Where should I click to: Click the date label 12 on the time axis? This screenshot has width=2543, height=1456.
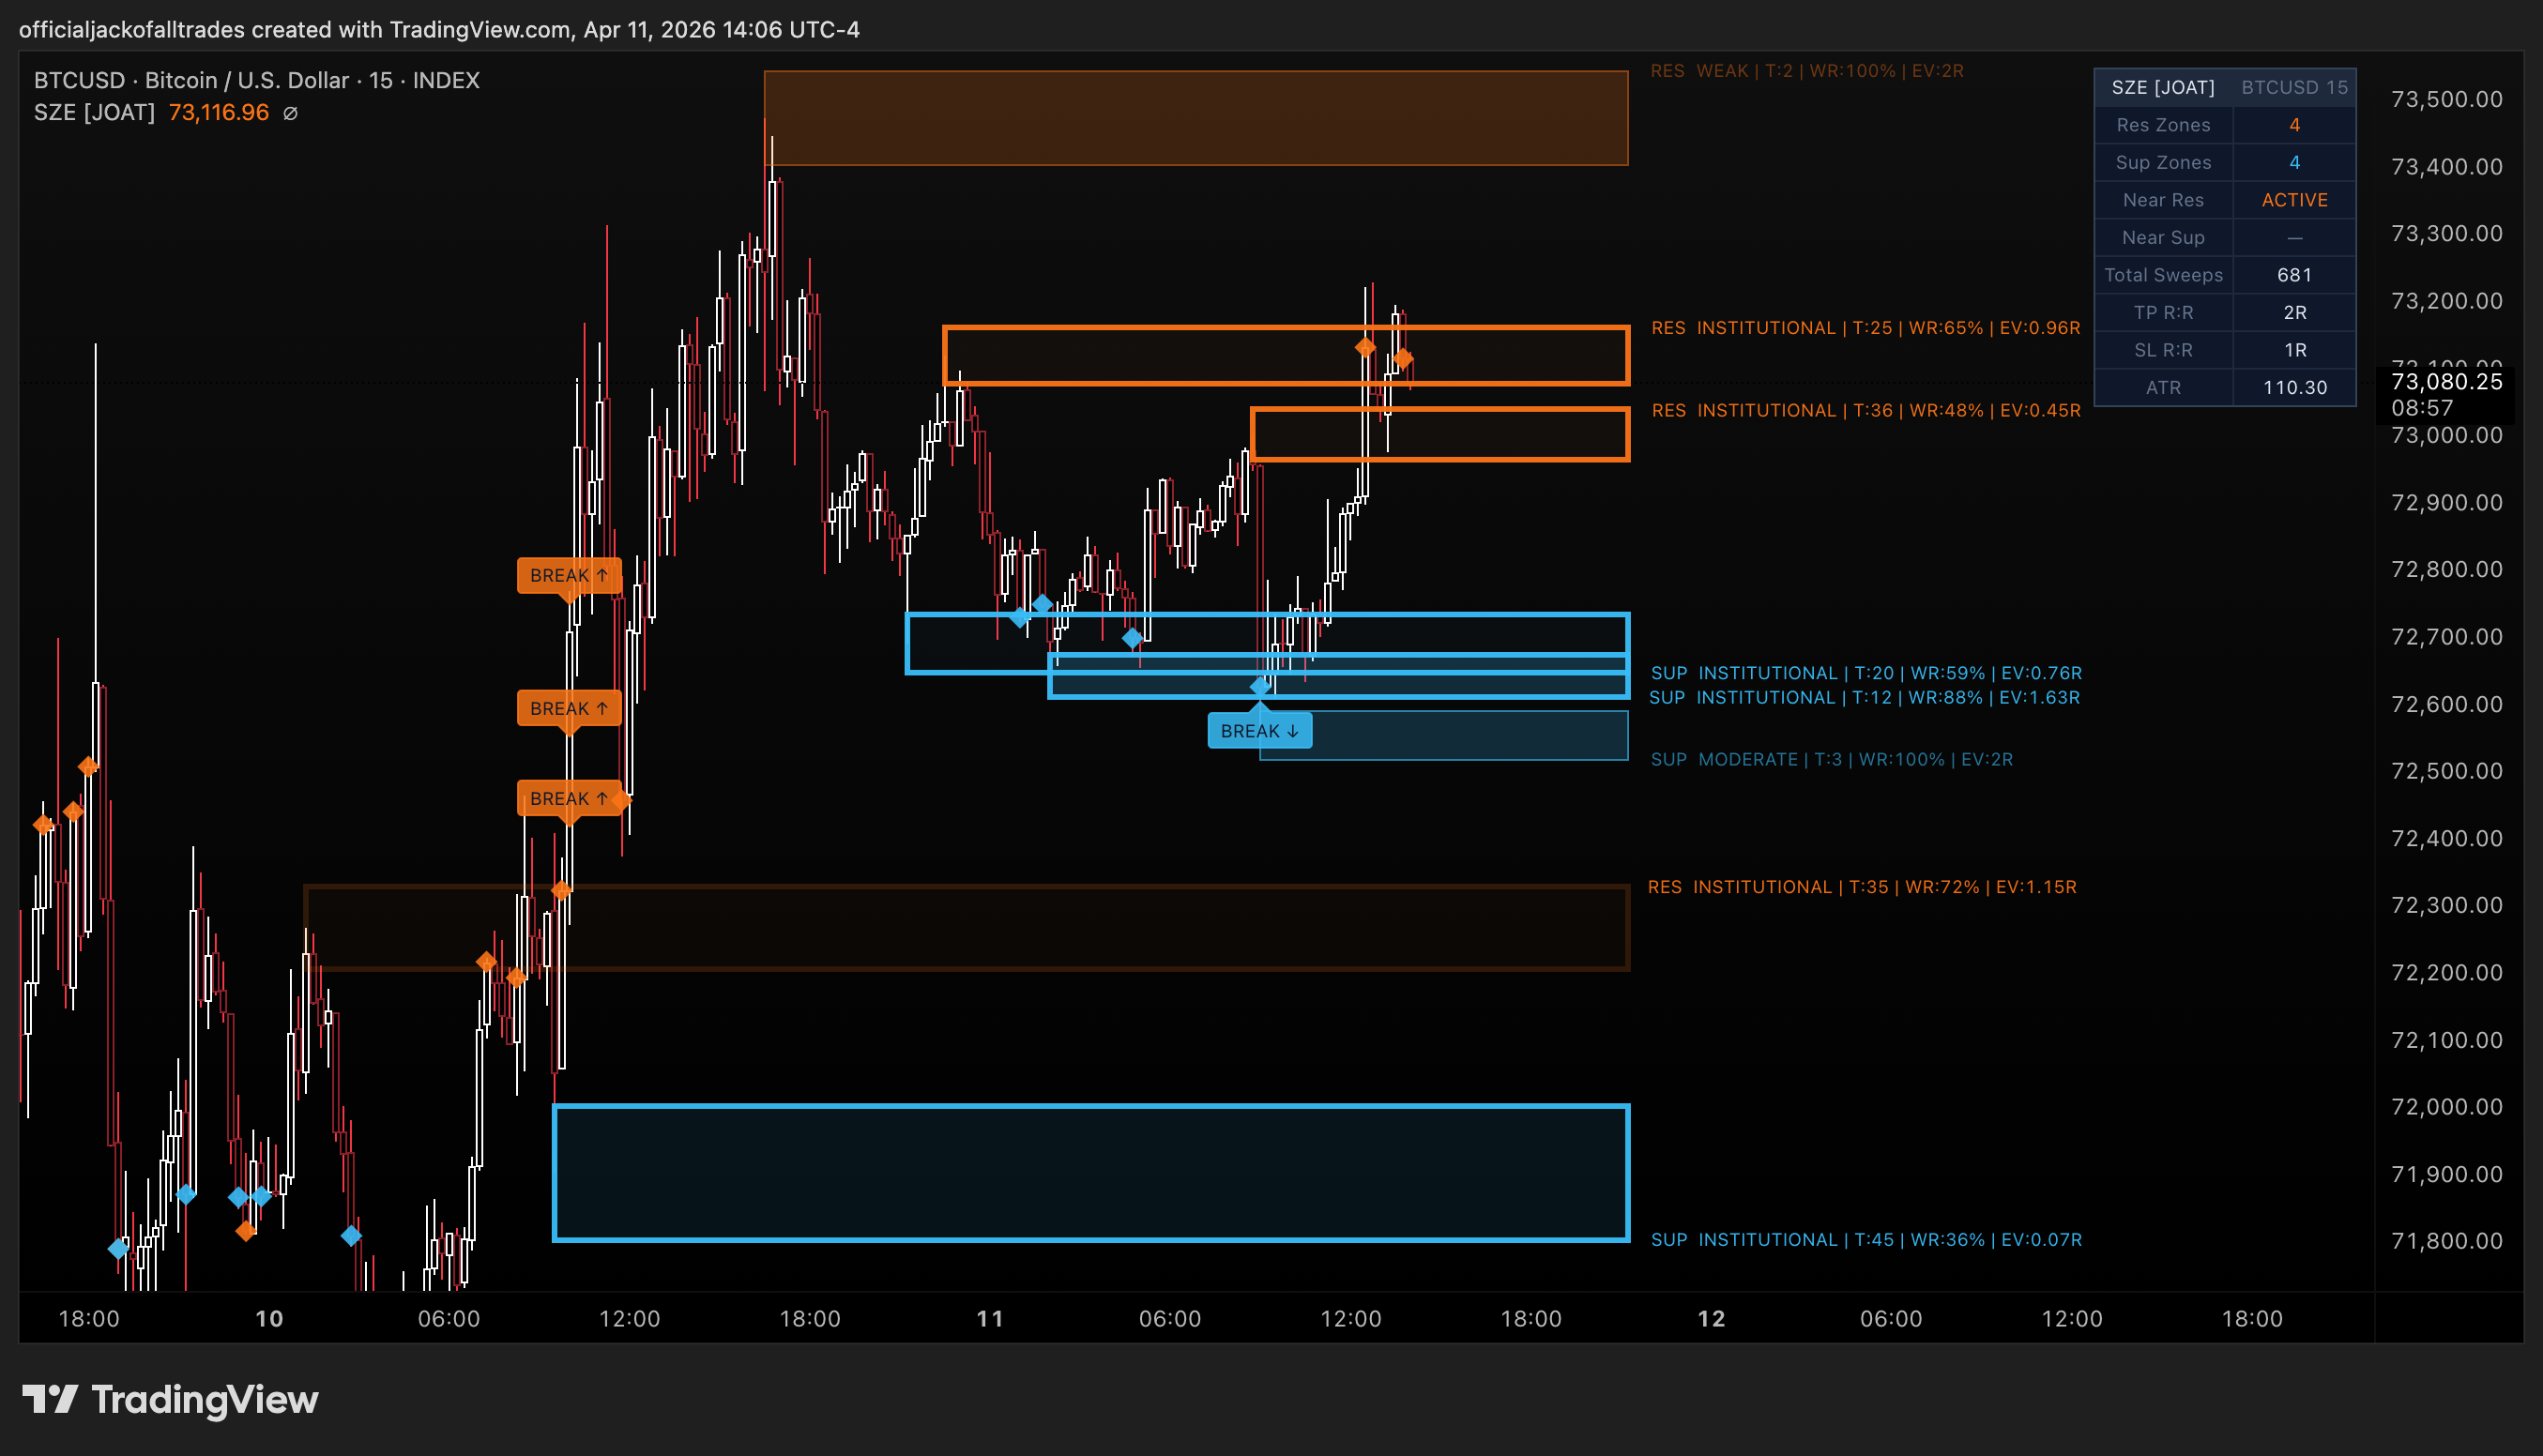(x=1711, y=1318)
